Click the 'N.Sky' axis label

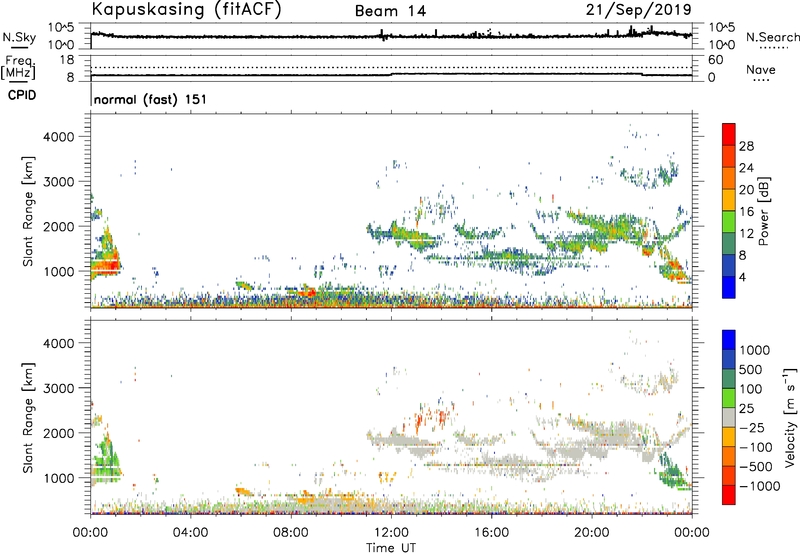pyautogui.click(x=19, y=37)
